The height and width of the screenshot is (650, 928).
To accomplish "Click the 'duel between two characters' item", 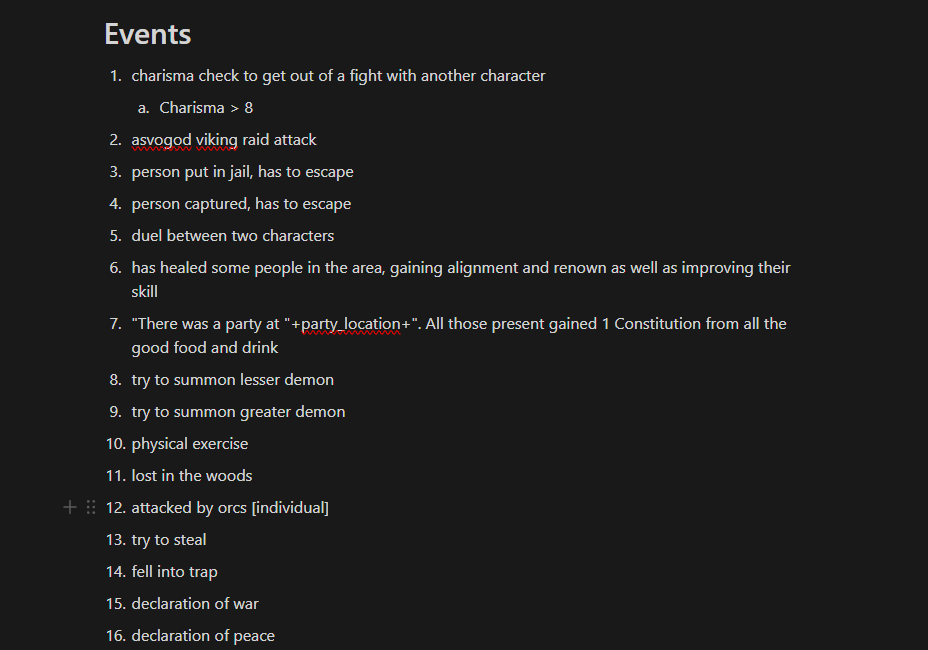I will 232,236.
